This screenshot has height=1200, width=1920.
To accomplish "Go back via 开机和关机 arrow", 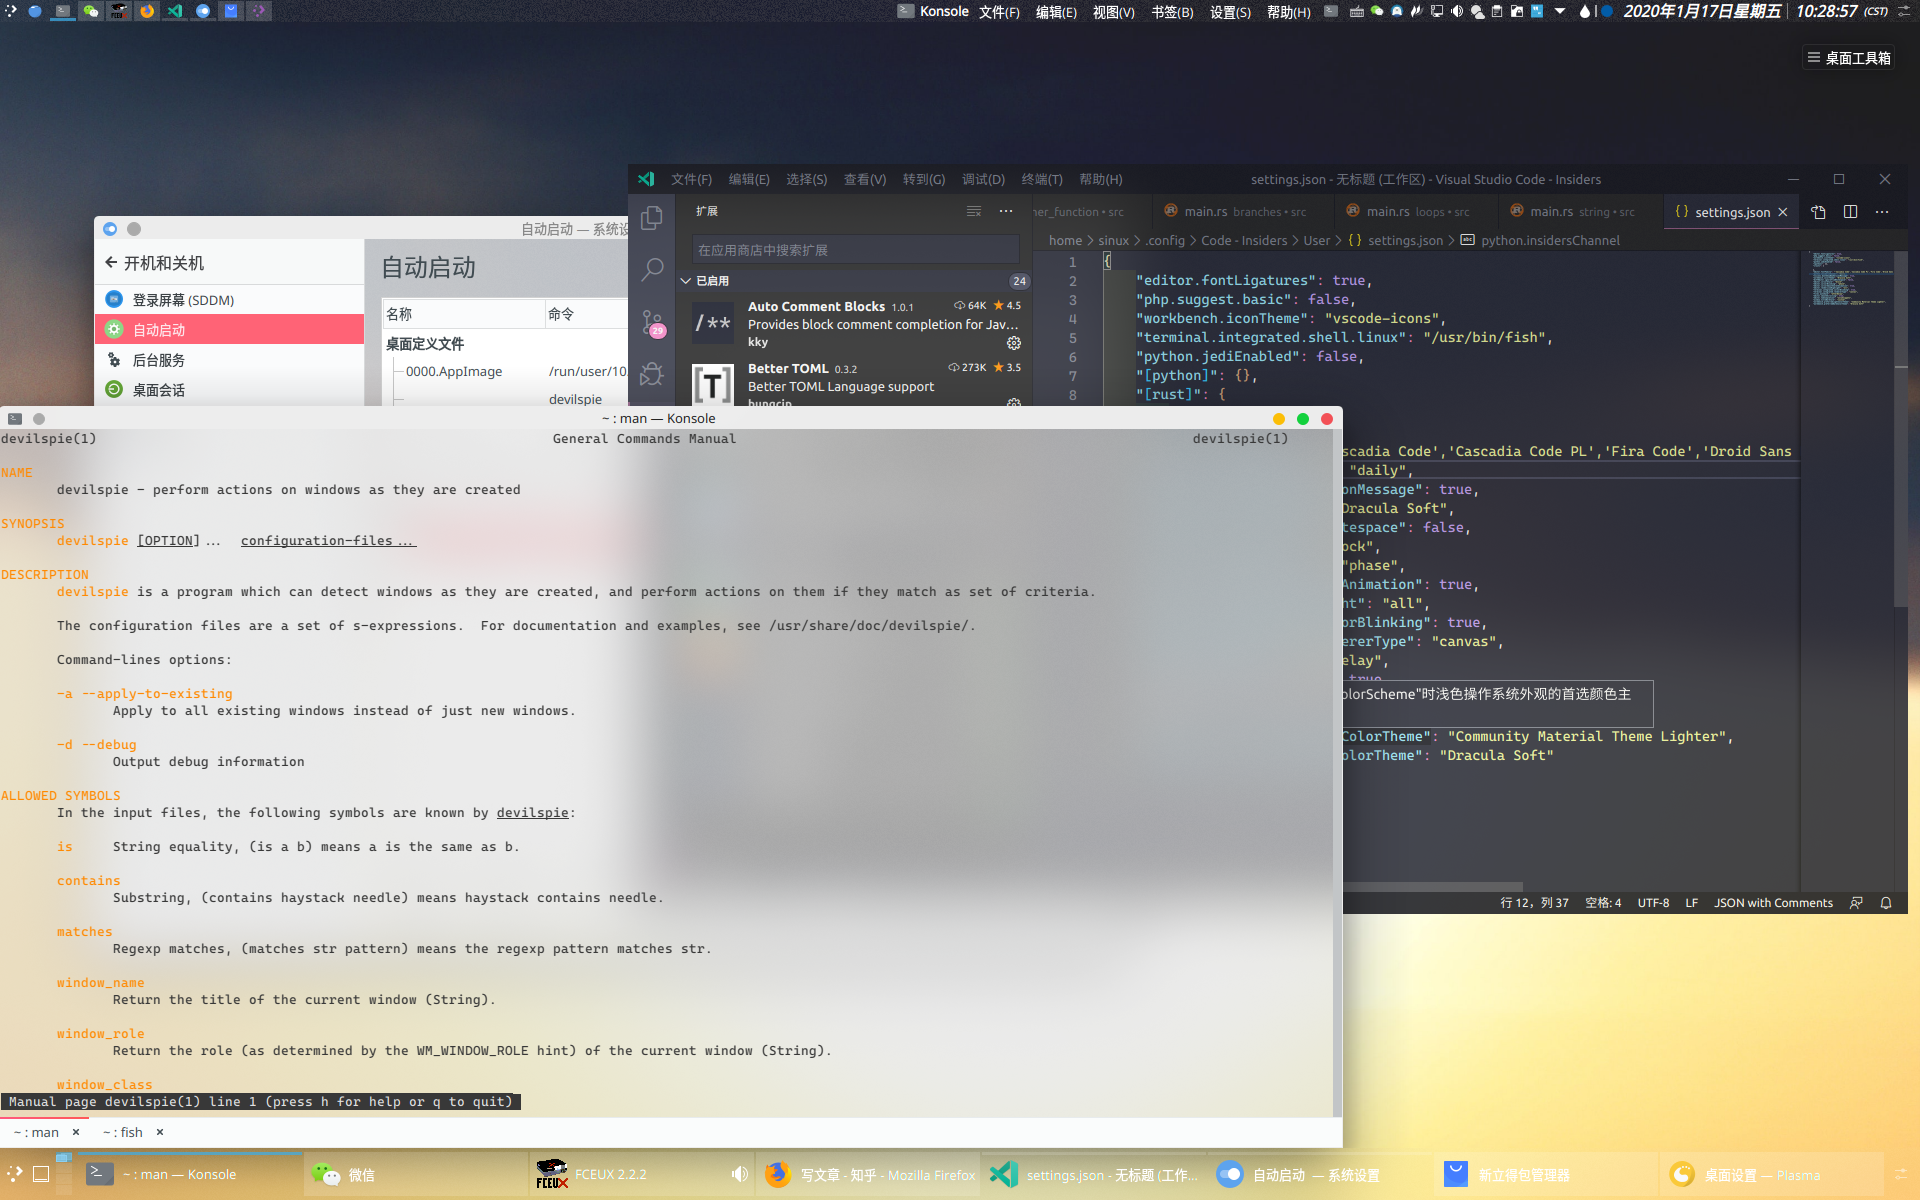I will point(111,263).
